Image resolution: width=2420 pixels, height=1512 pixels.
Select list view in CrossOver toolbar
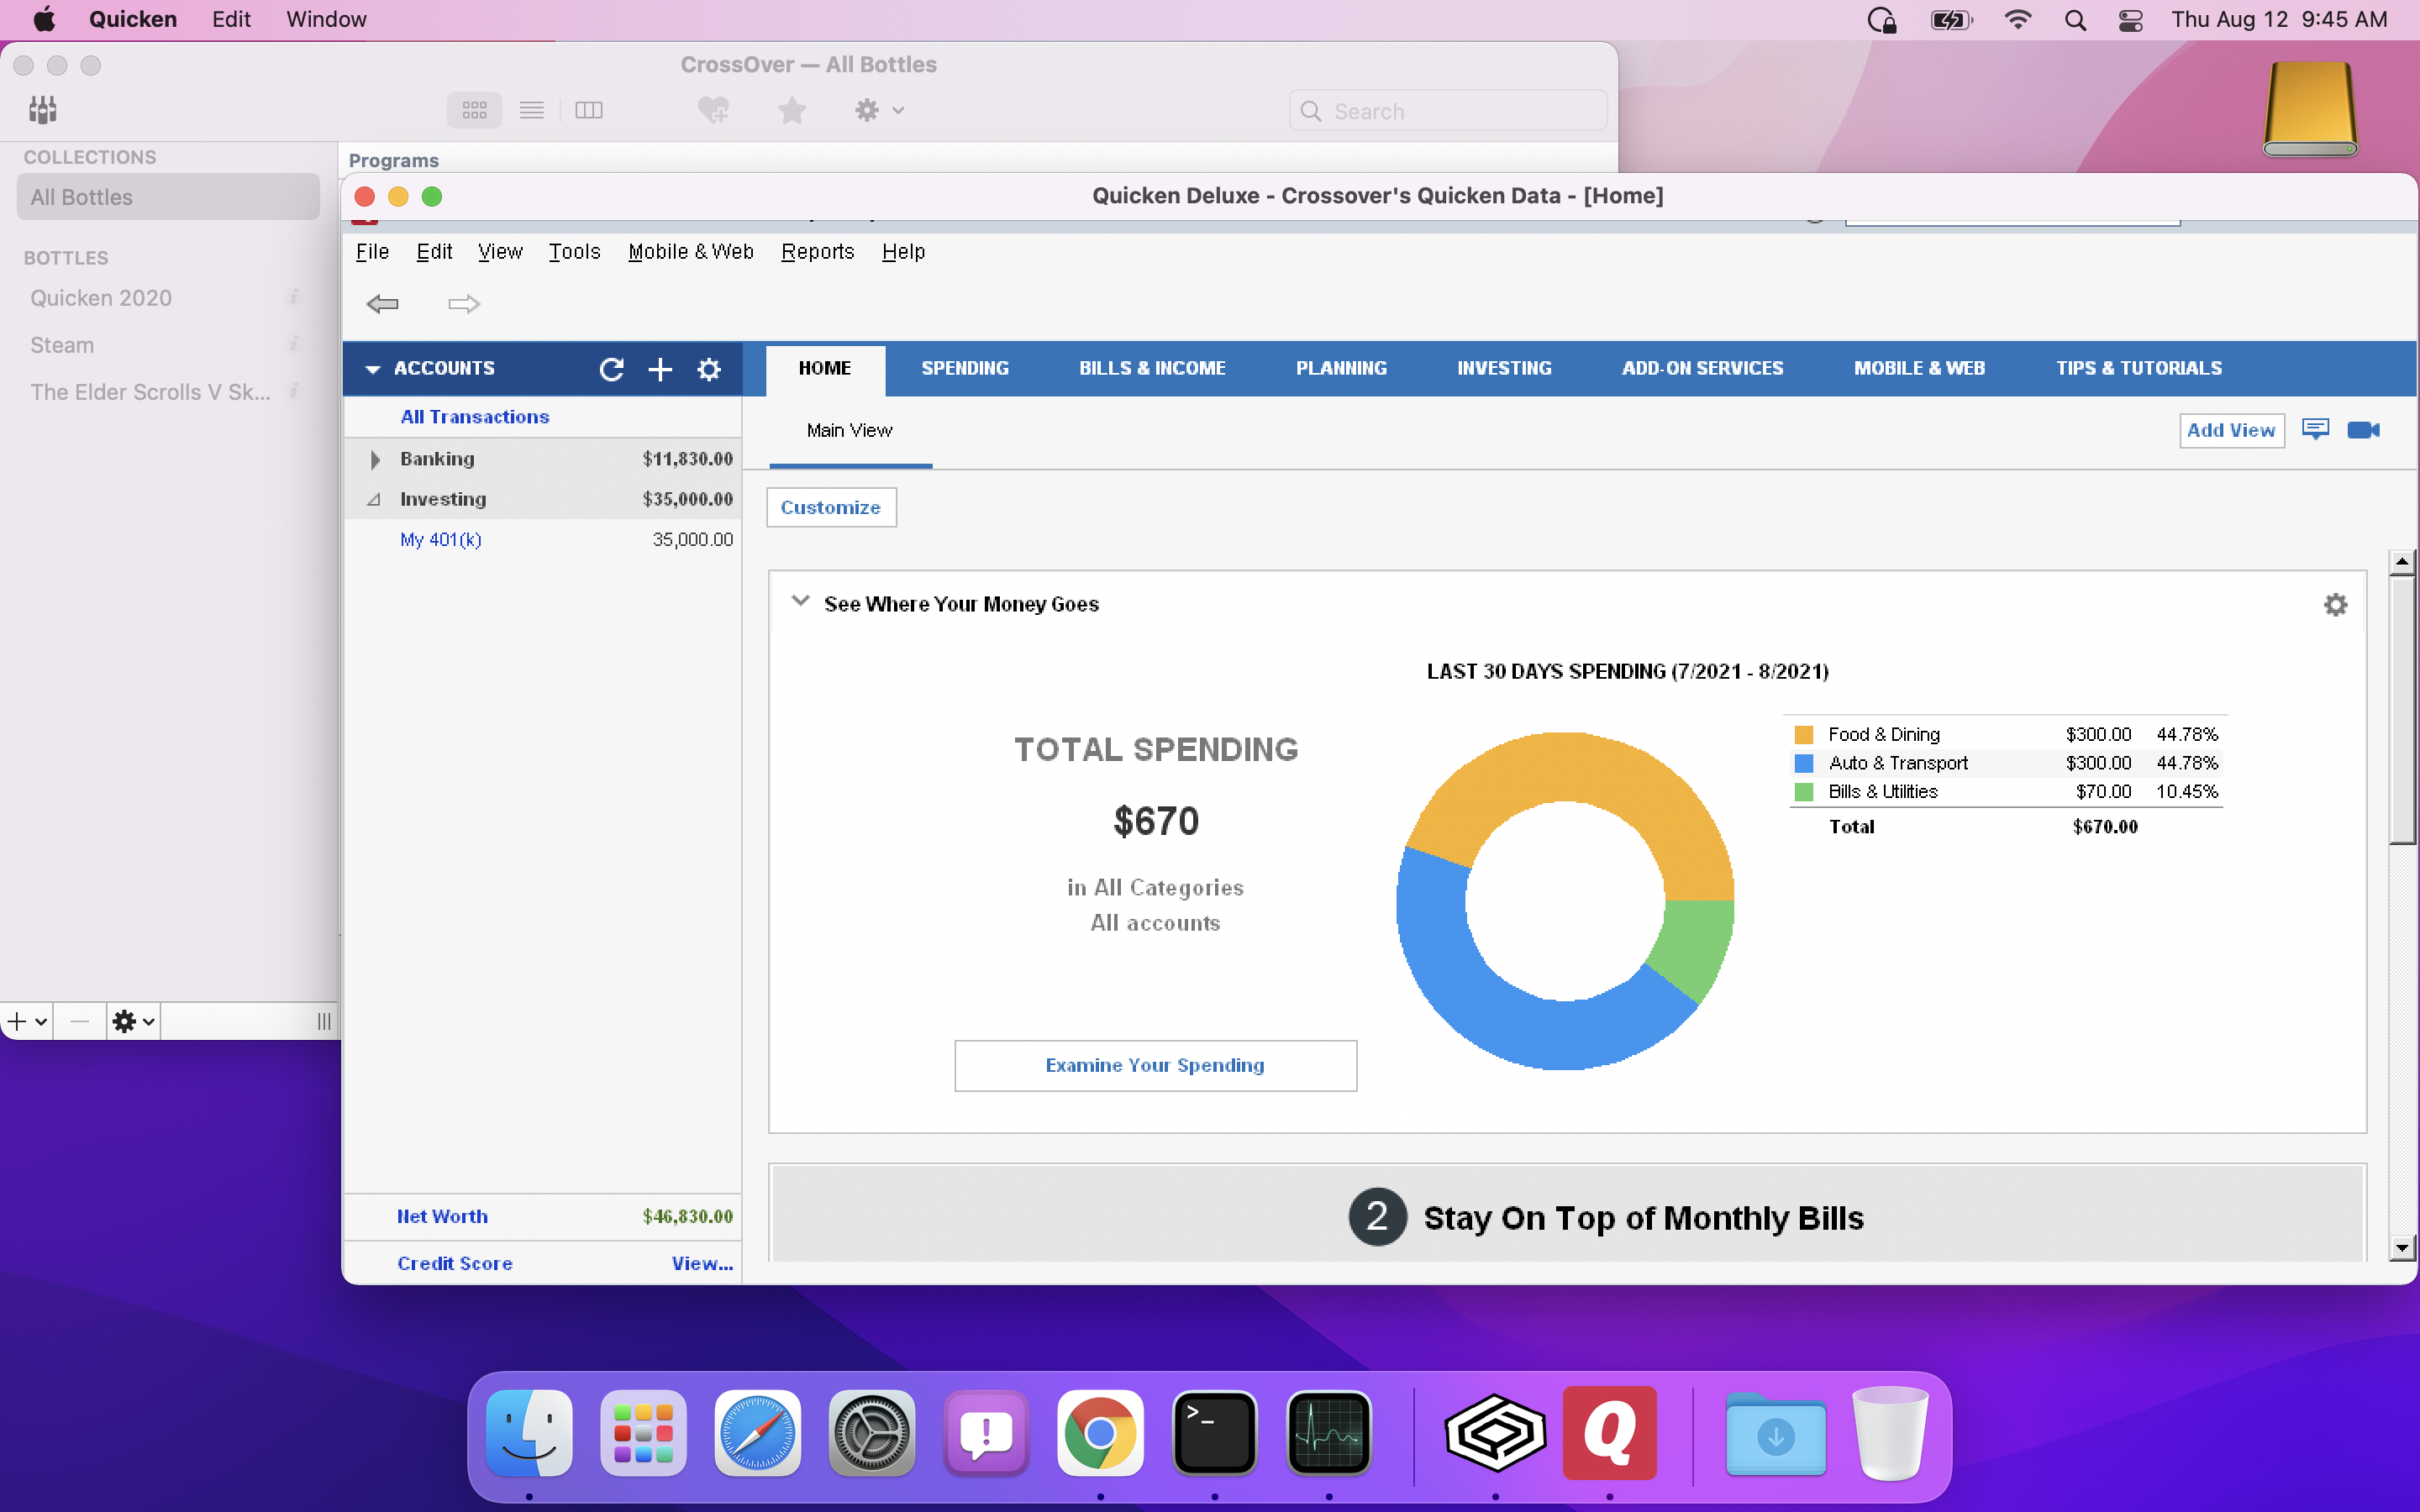click(x=531, y=110)
